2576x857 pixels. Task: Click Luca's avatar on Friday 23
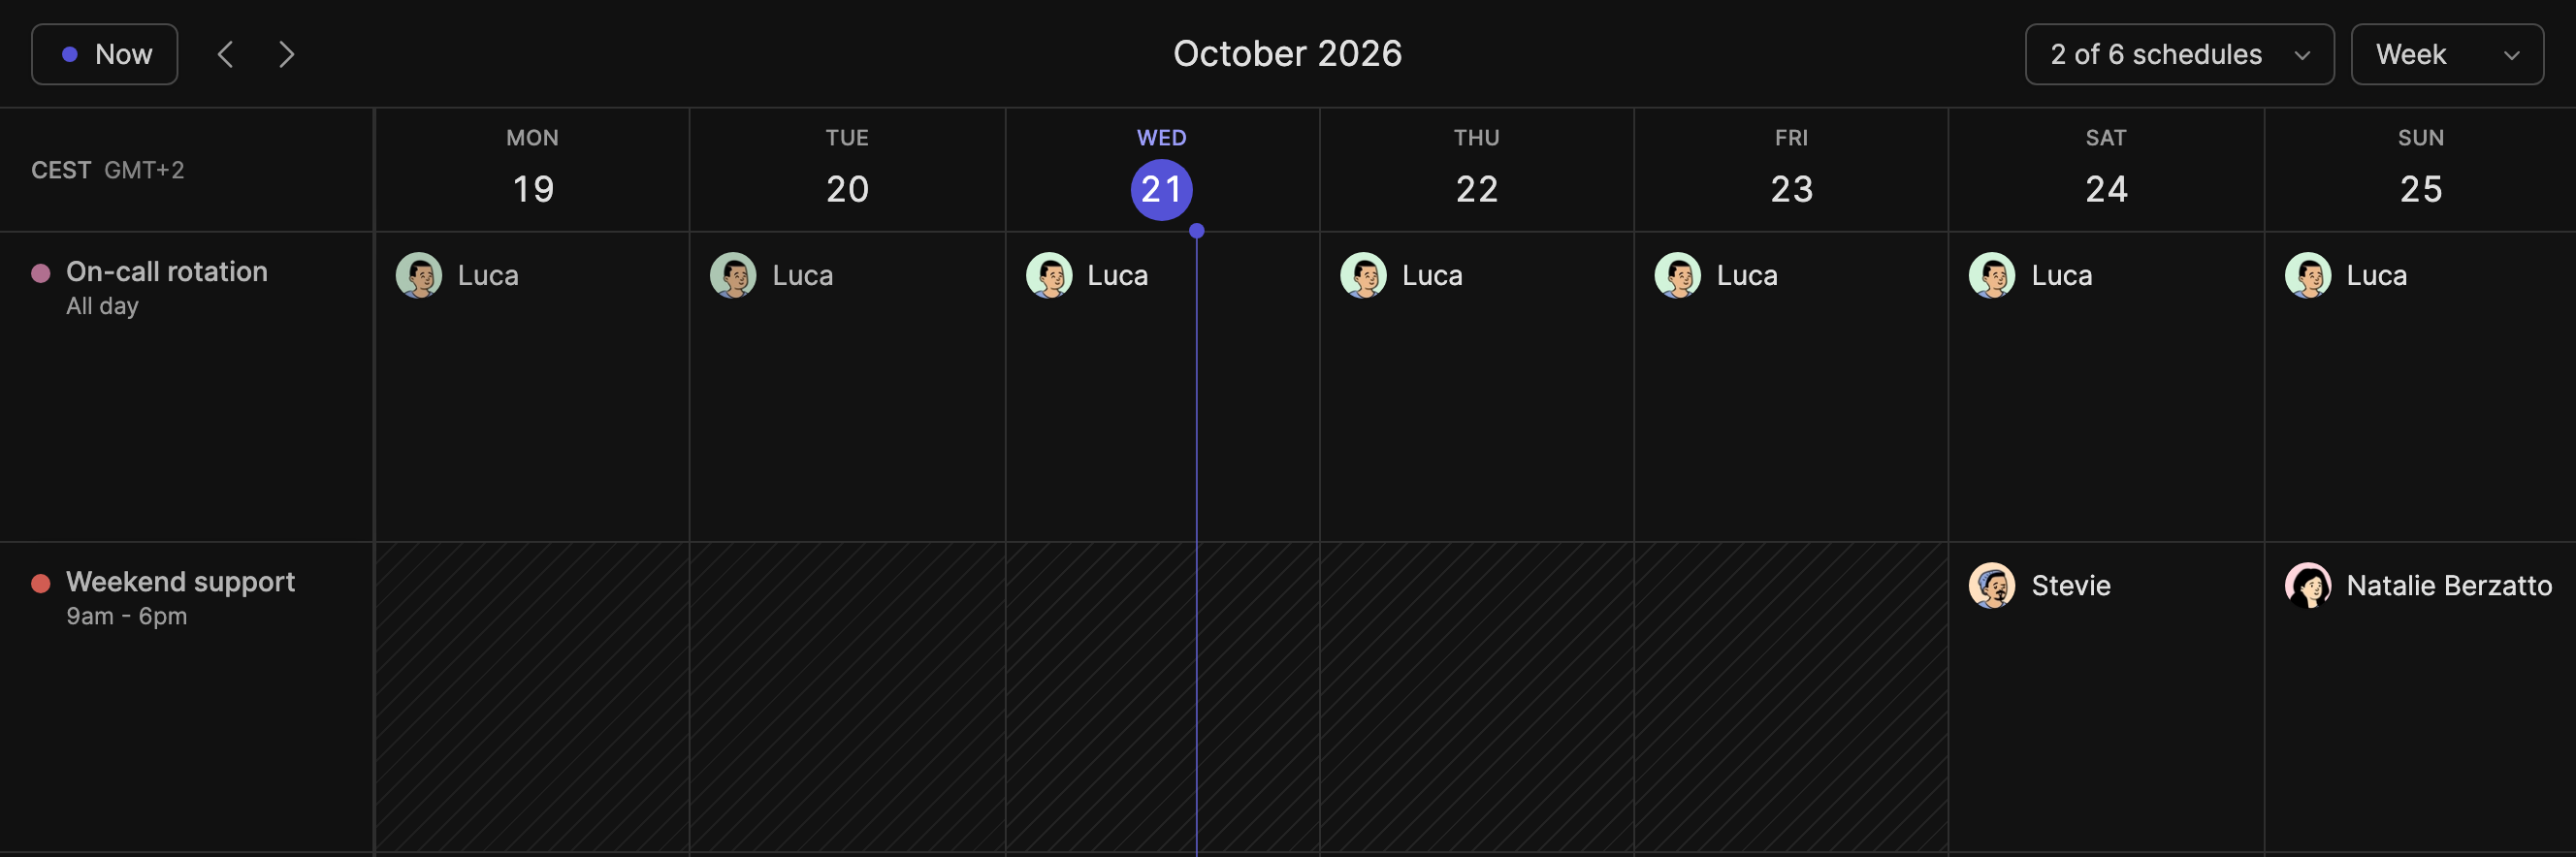tap(1678, 275)
